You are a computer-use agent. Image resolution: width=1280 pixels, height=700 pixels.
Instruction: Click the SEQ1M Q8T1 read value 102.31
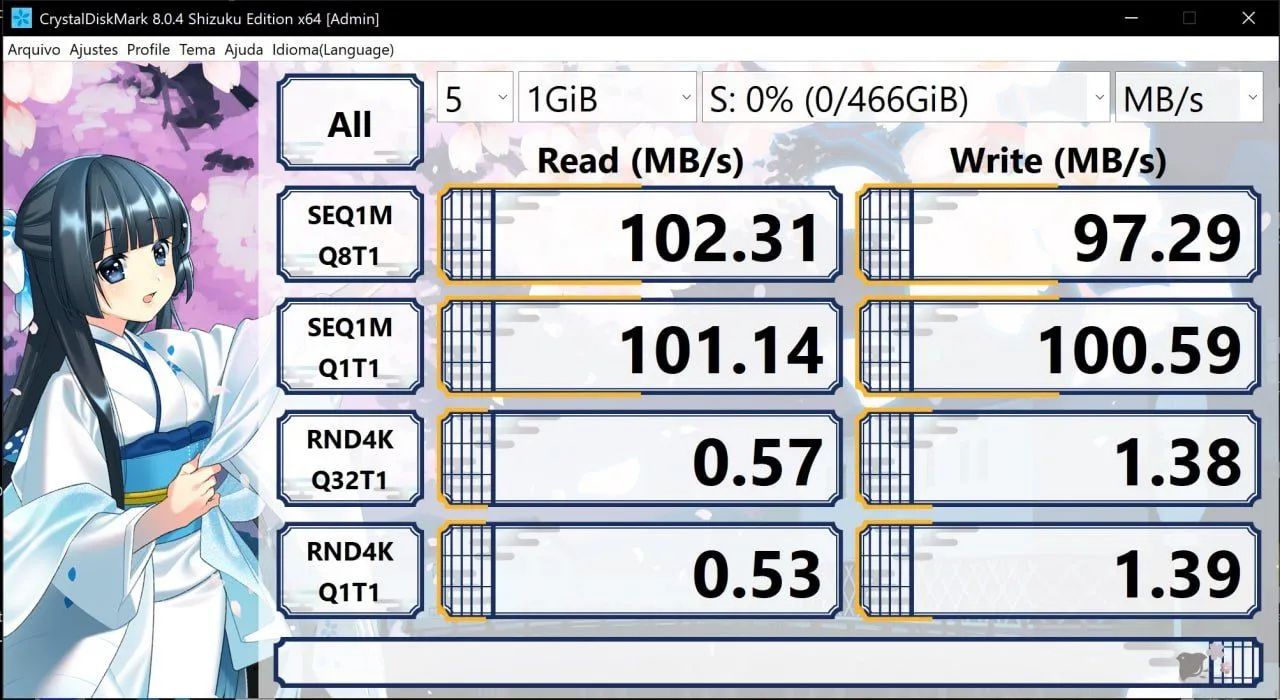pos(640,236)
